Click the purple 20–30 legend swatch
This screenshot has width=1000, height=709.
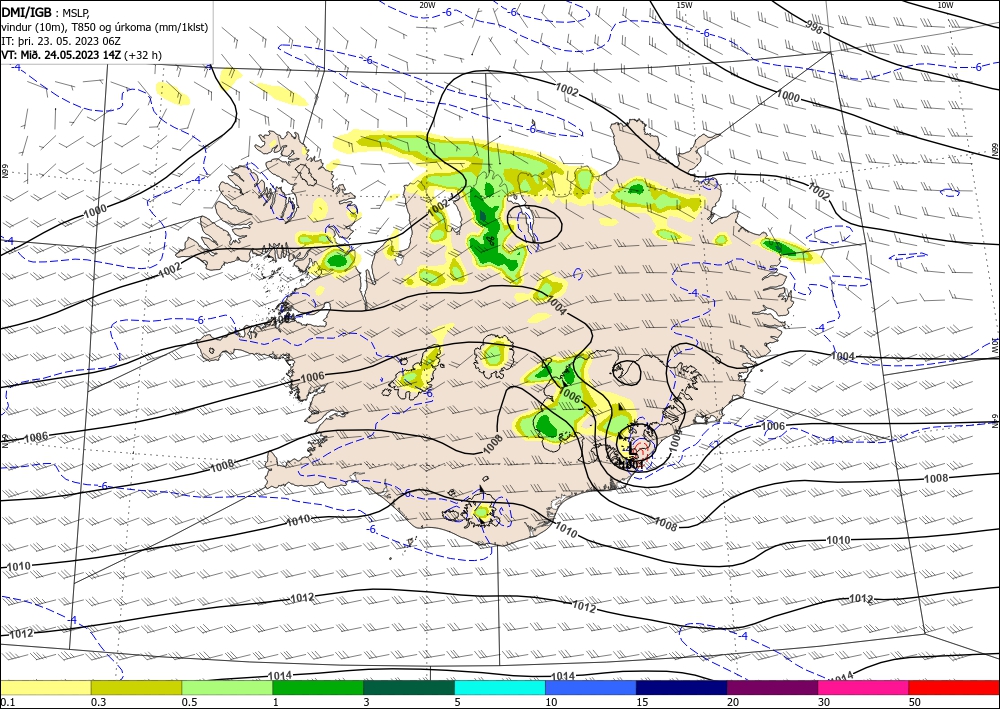point(772,687)
